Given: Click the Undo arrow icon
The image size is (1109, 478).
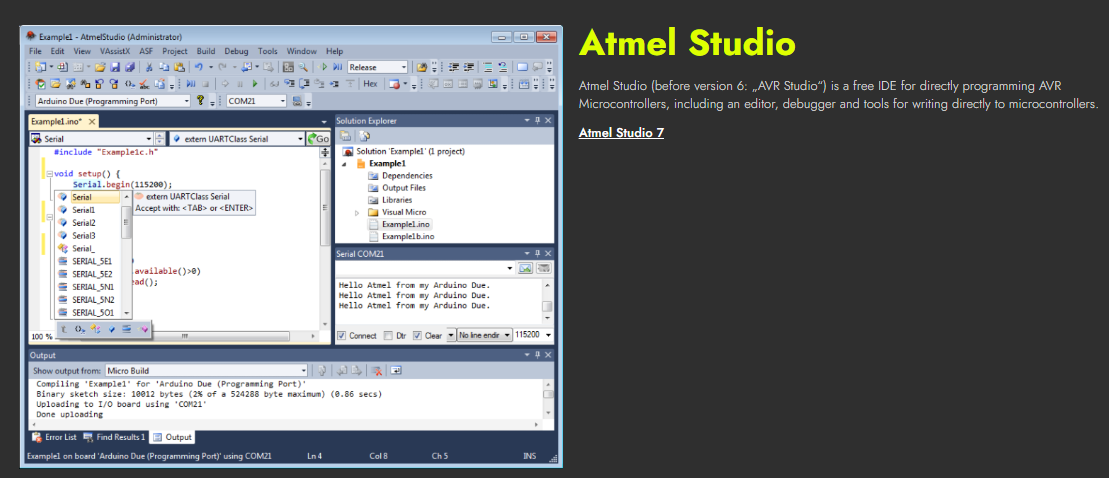Looking at the screenshot, I should [x=199, y=67].
